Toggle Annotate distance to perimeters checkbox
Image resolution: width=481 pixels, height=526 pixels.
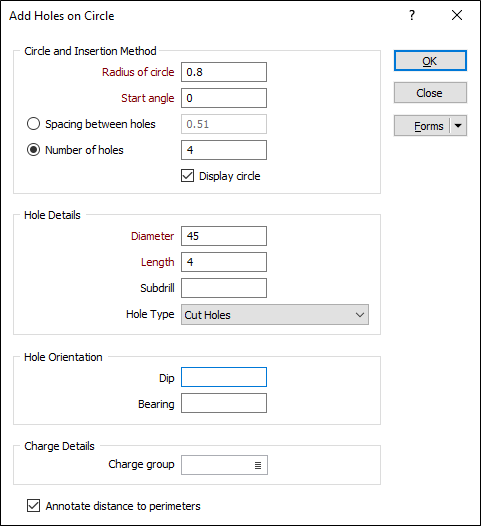33,506
